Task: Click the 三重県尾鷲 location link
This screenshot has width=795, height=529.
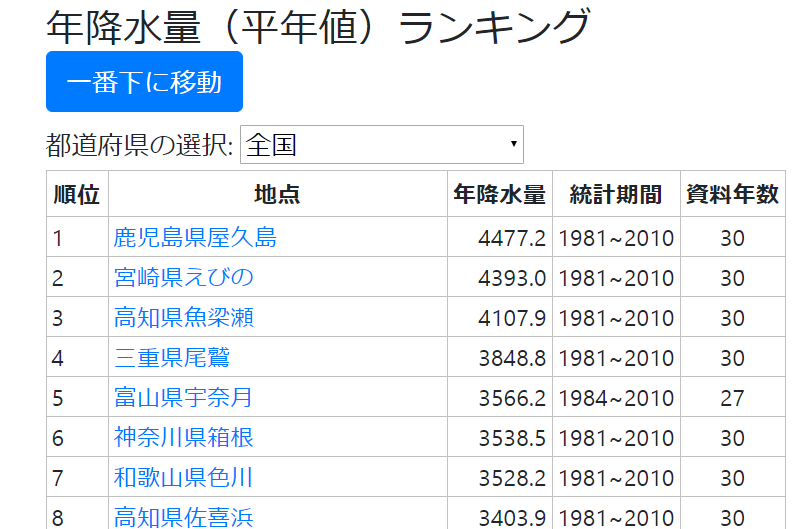Action: [172, 358]
